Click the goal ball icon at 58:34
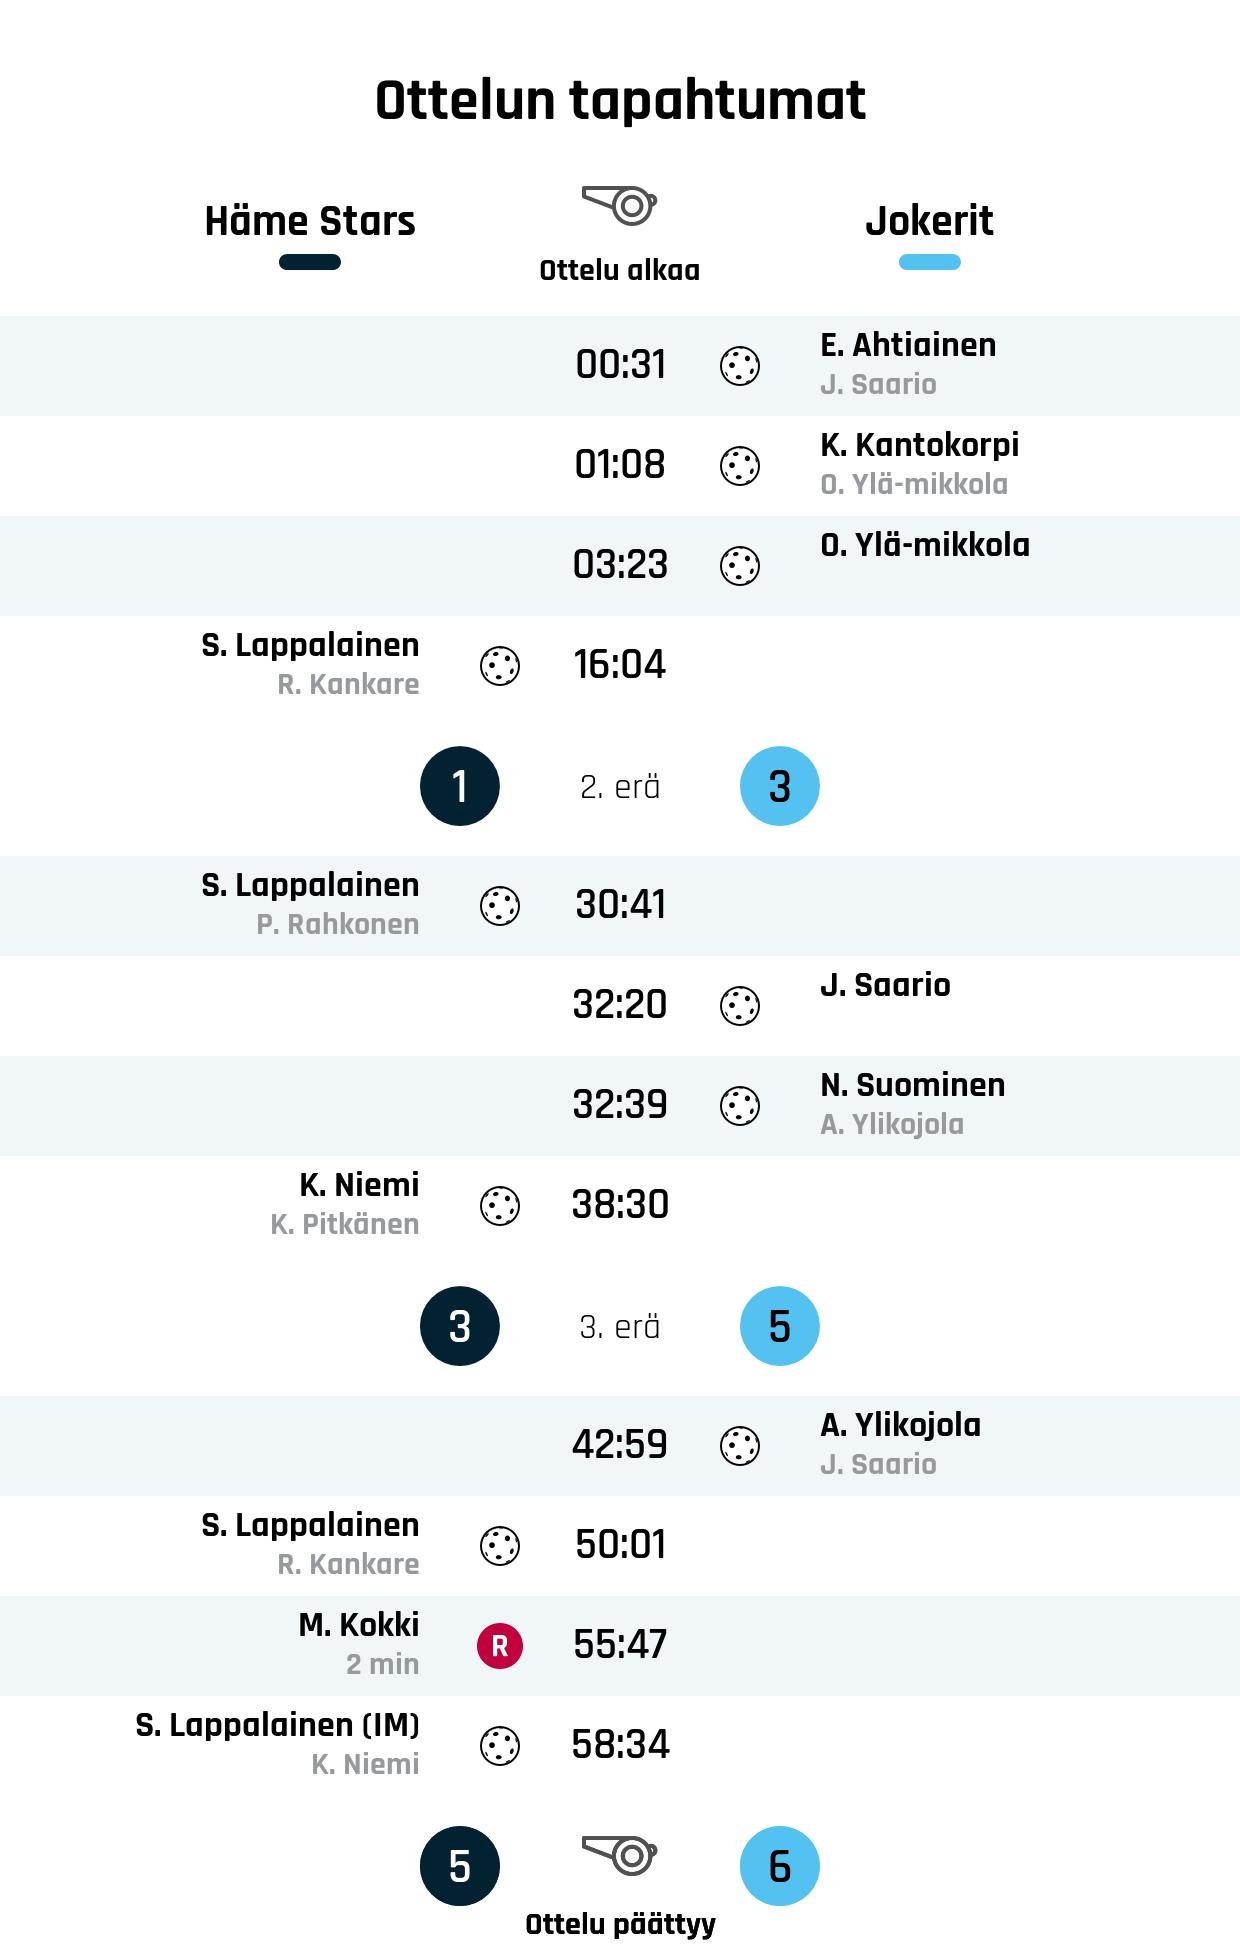 coord(500,1746)
